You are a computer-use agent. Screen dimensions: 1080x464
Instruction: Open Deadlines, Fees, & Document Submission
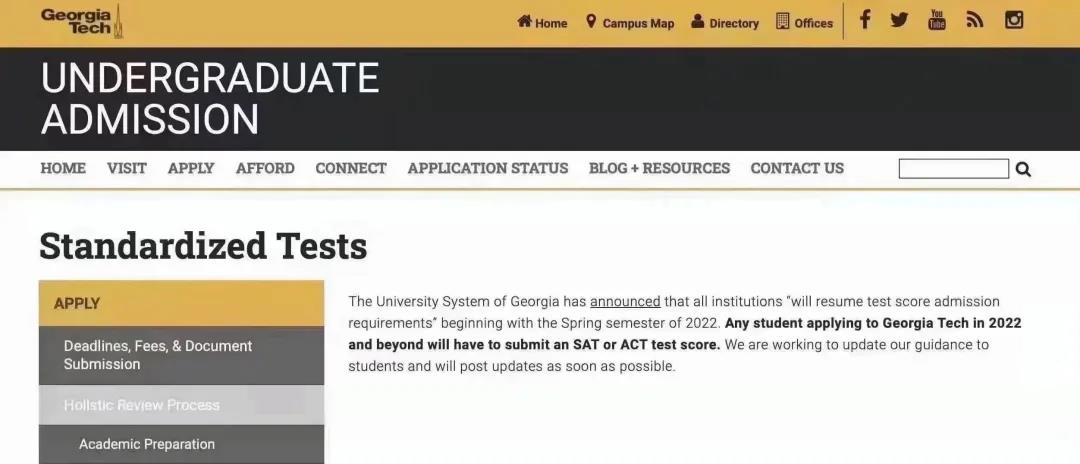click(158, 355)
